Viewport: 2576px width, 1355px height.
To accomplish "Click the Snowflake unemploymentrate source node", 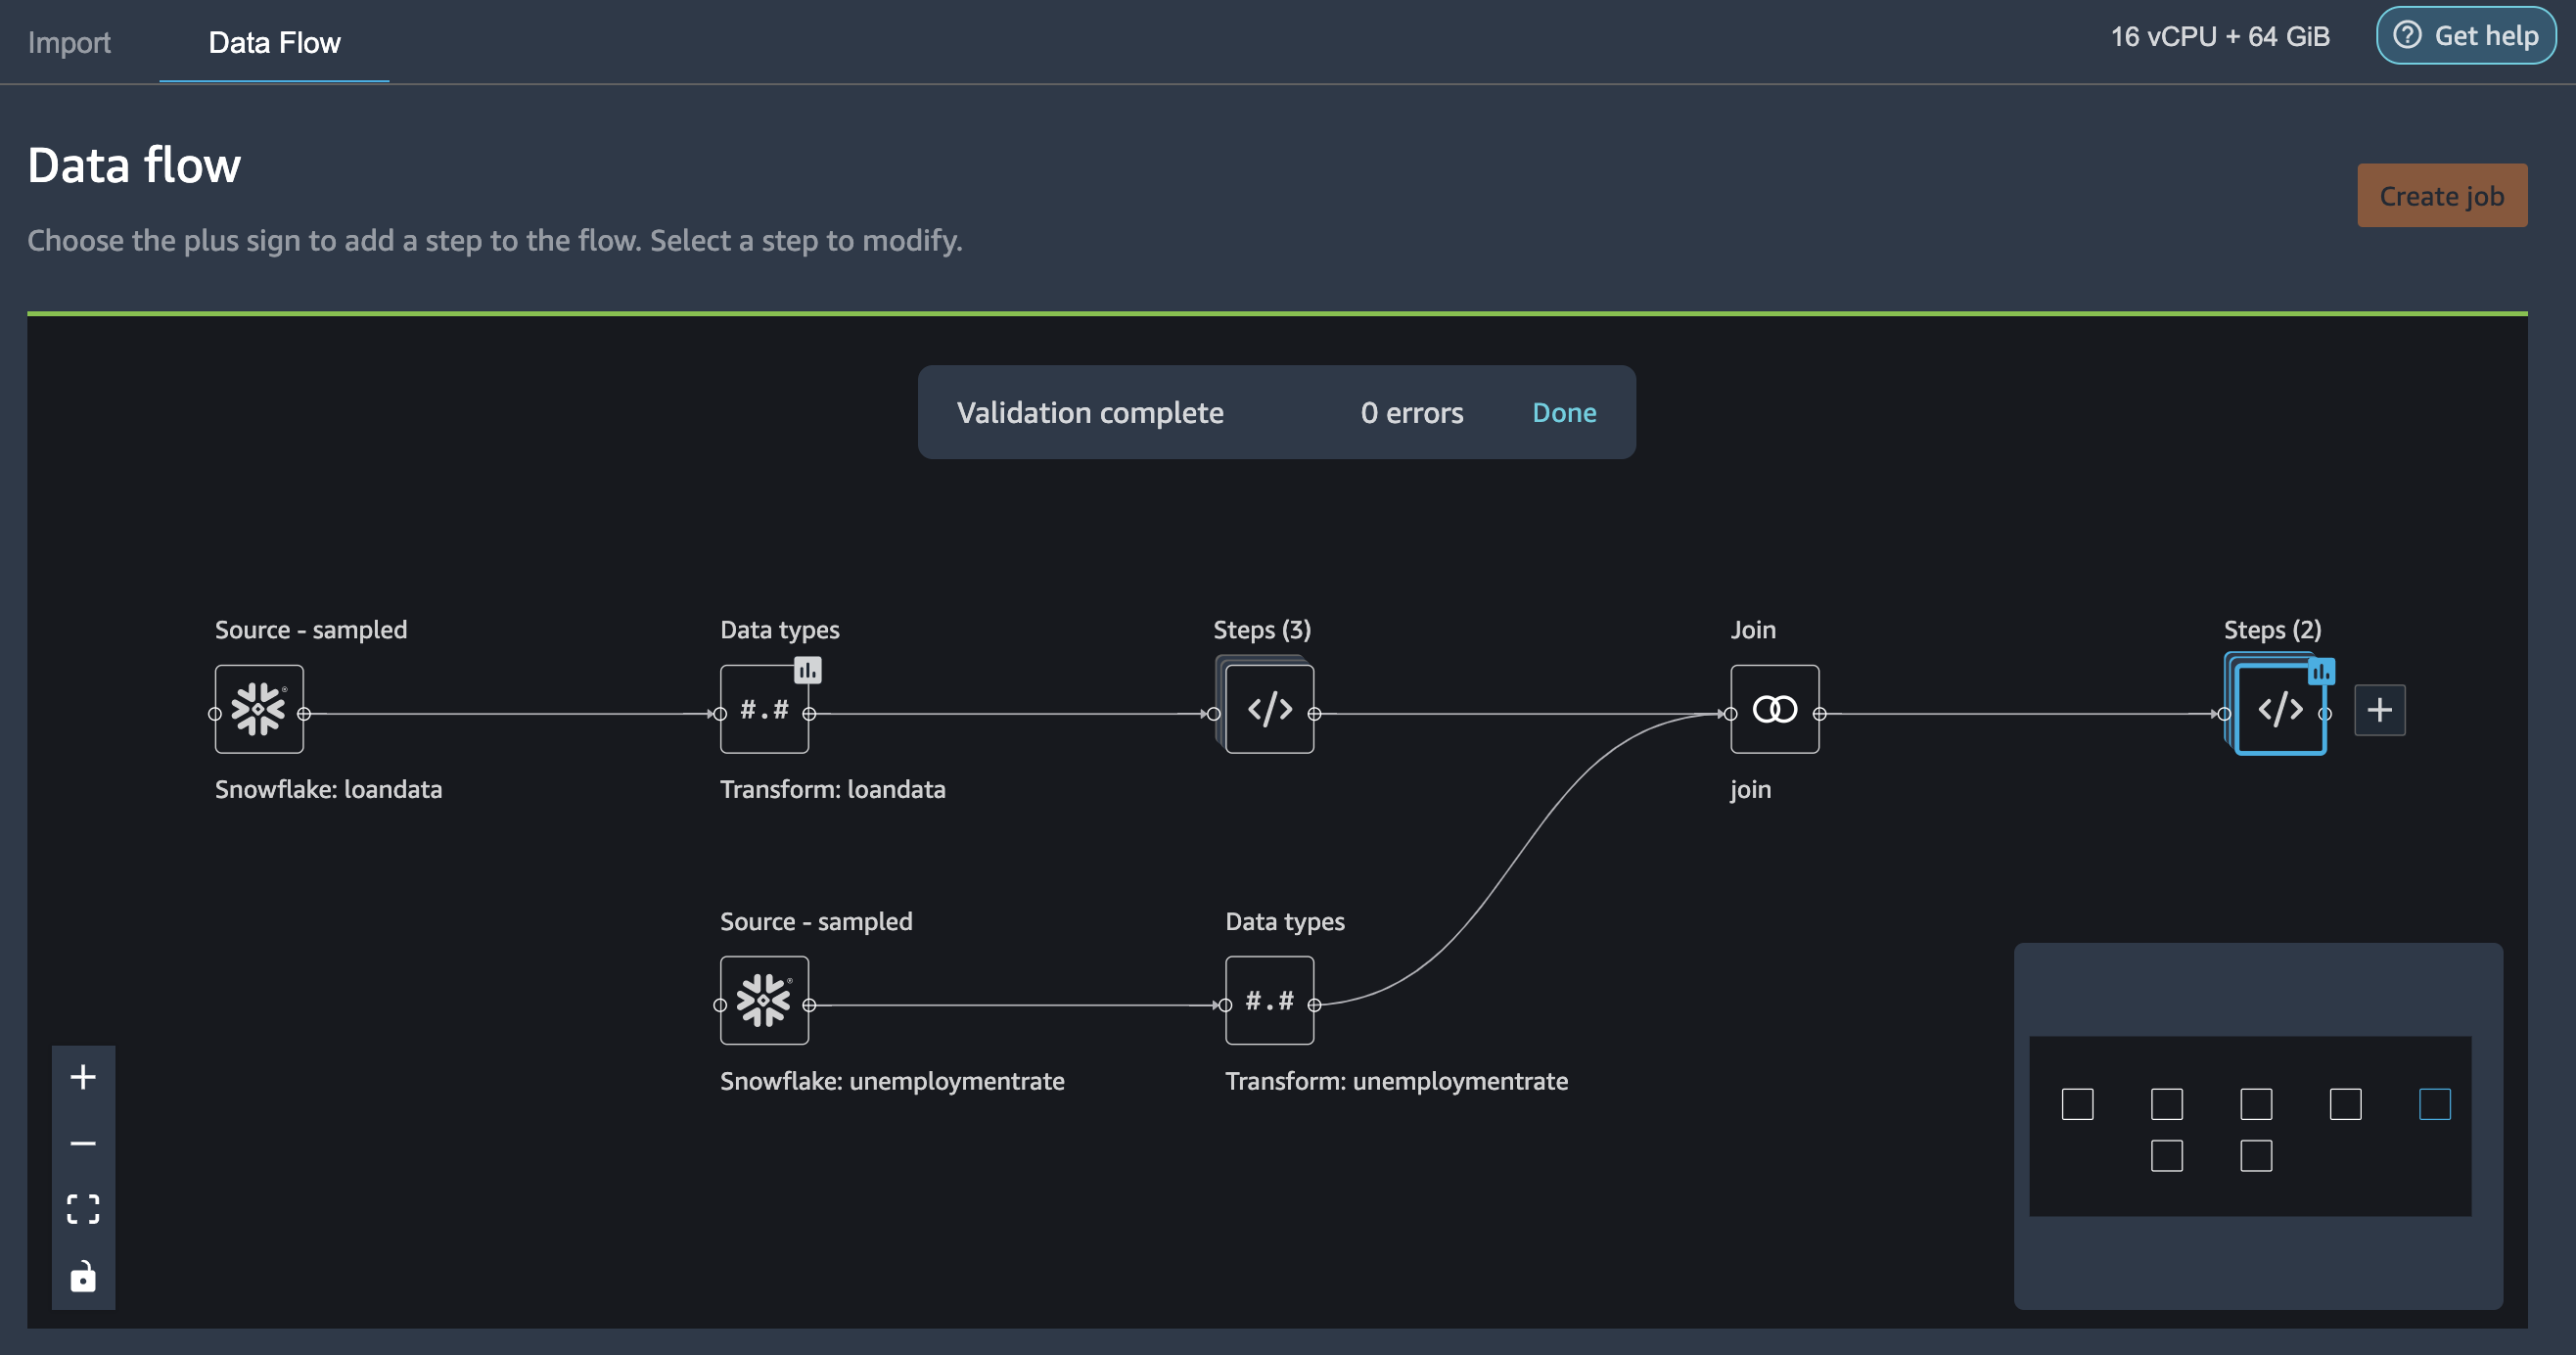I will 764,1000.
